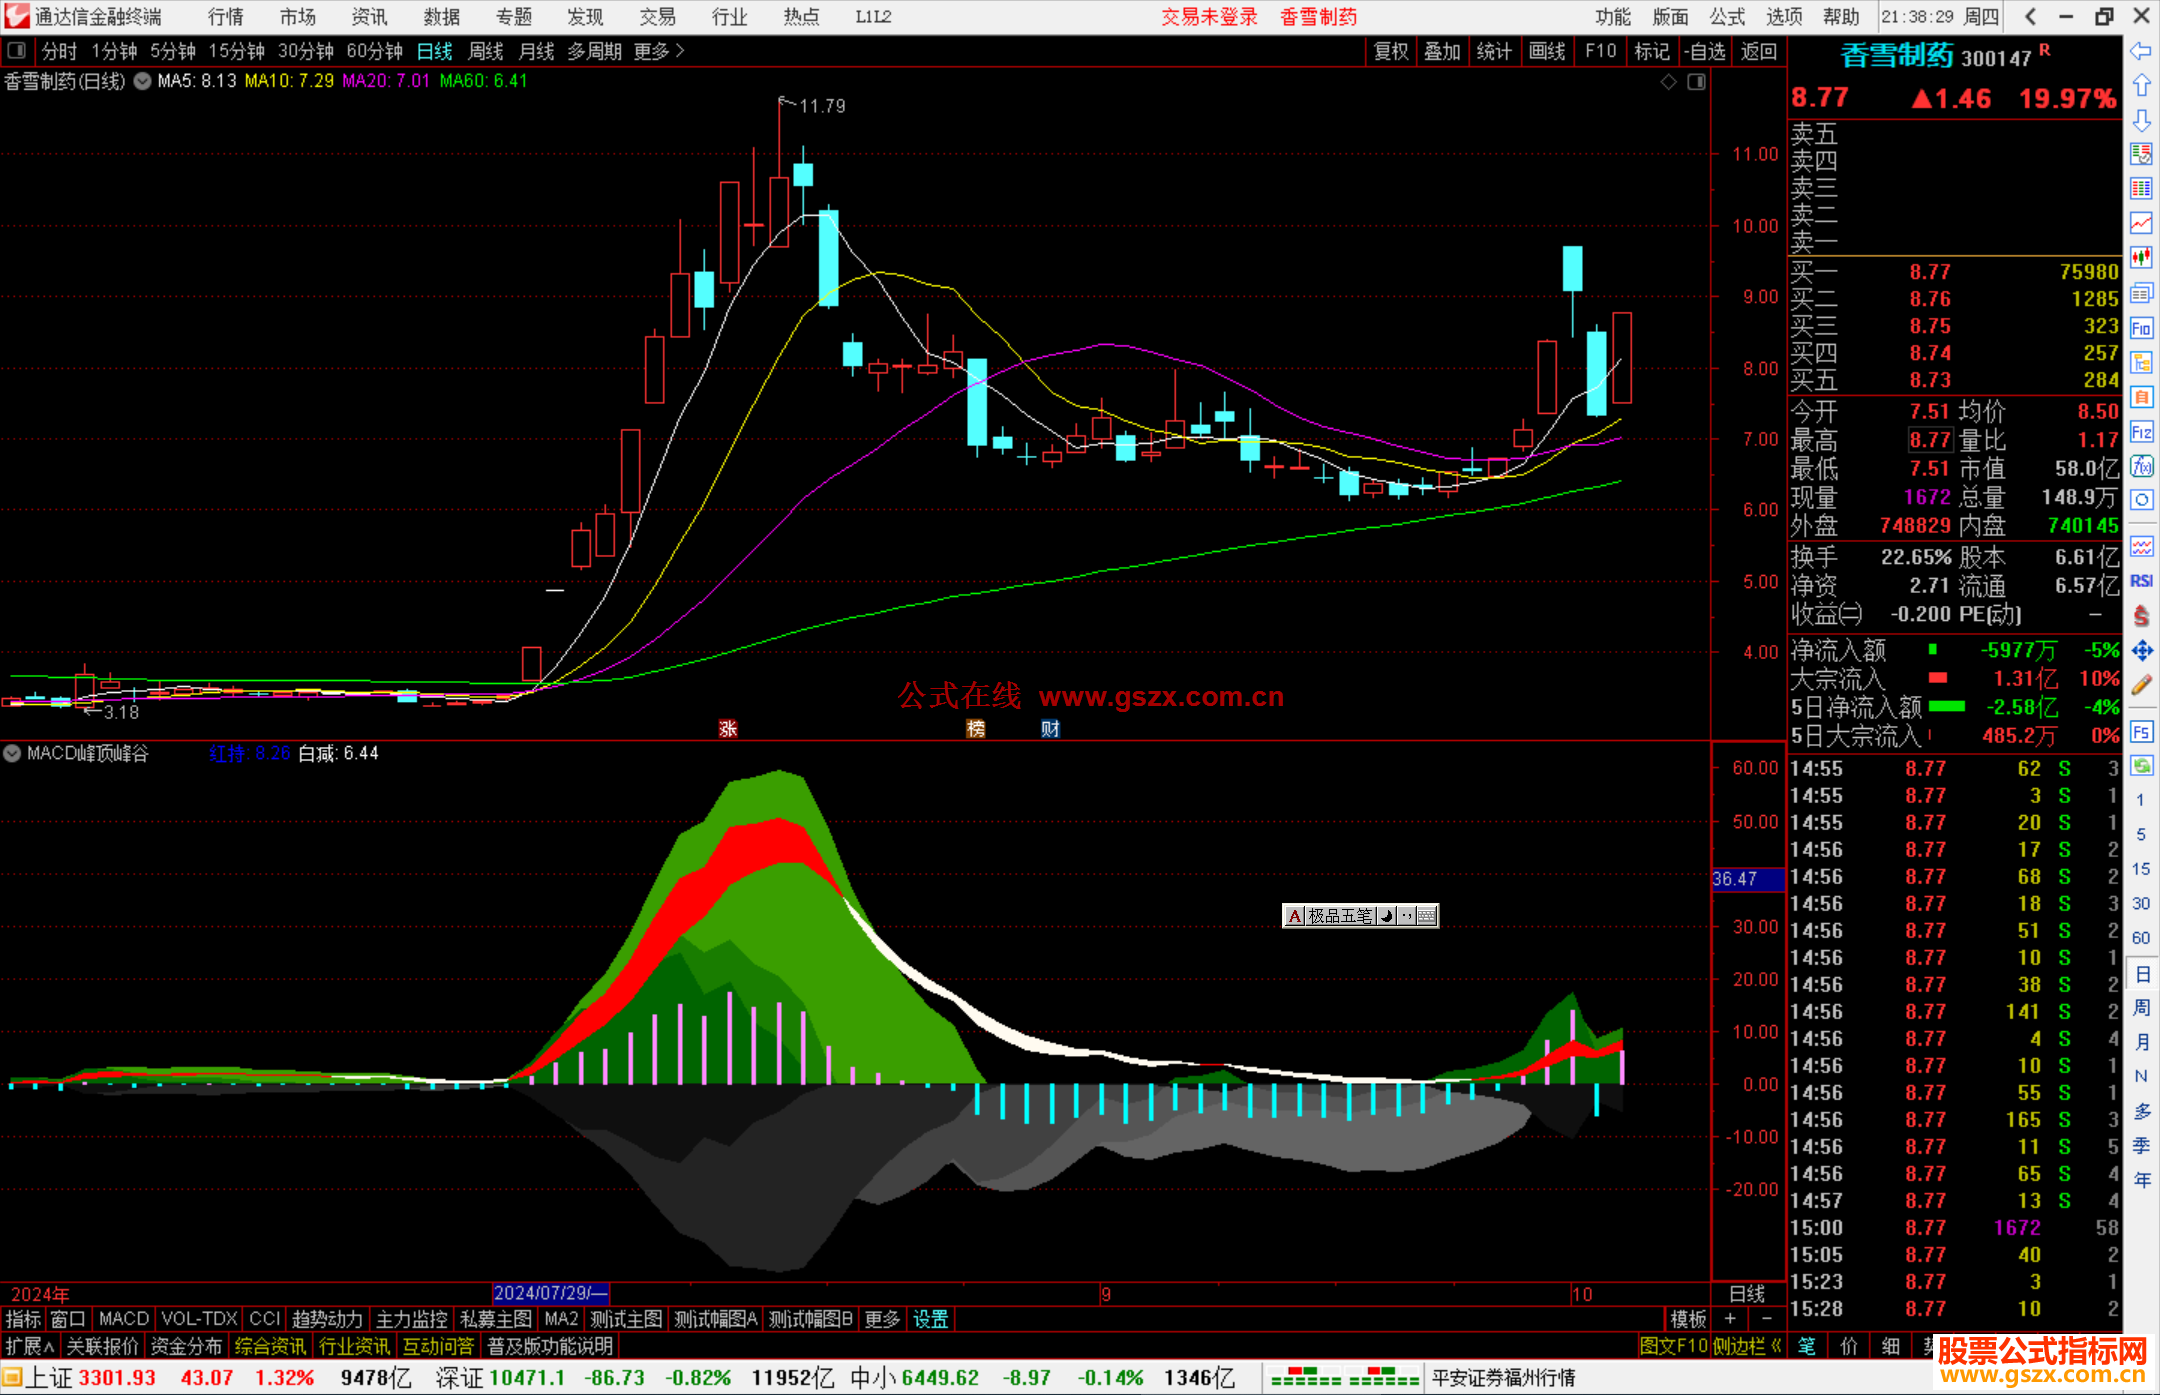This screenshot has height=1395, width=2160.
Task: Click the red S dollar icon in sidebar
Action: pos(2141,615)
